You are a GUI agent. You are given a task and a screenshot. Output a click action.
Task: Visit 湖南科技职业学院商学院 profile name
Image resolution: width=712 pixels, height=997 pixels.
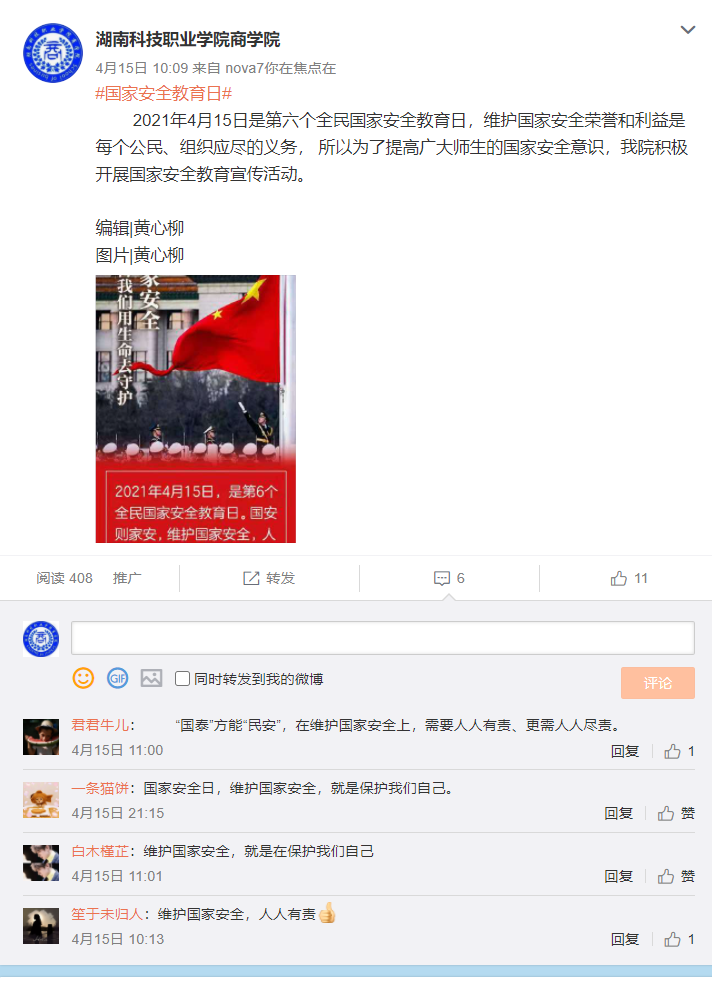click(188, 39)
